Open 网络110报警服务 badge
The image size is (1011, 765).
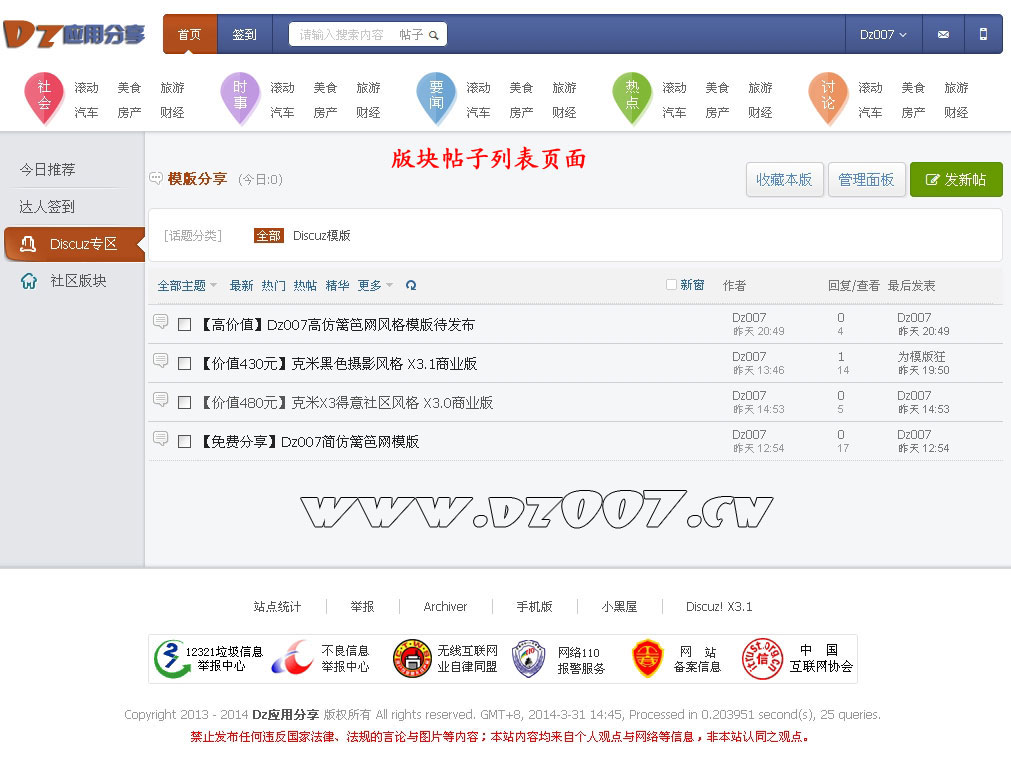[x=559, y=659]
